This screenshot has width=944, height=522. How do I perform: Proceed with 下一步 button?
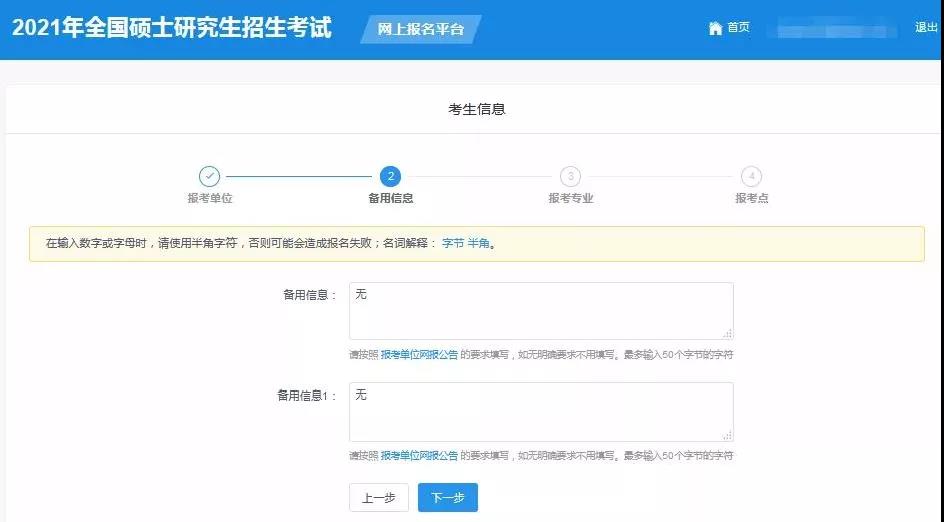[448, 498]
